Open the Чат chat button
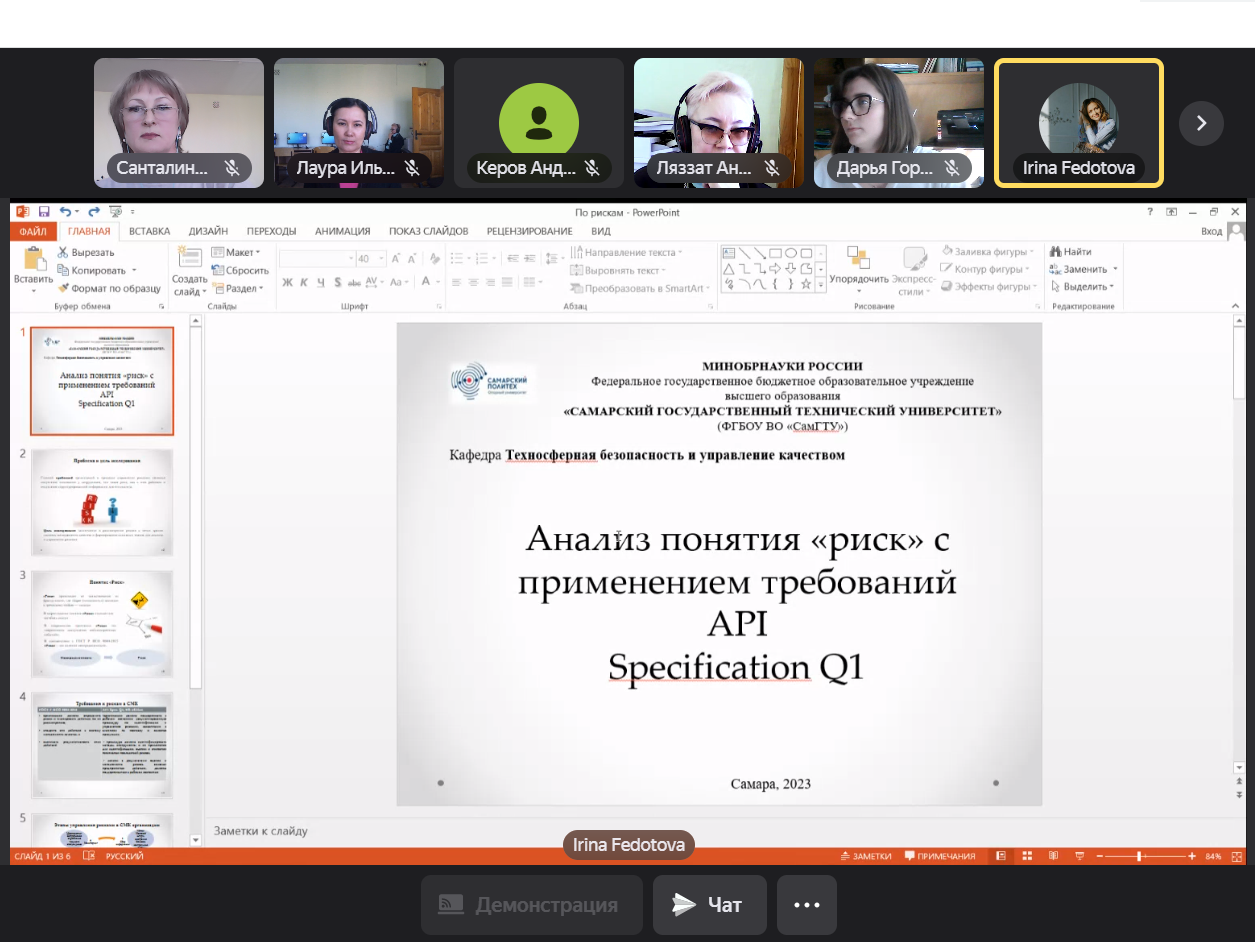 pos(709,905)
